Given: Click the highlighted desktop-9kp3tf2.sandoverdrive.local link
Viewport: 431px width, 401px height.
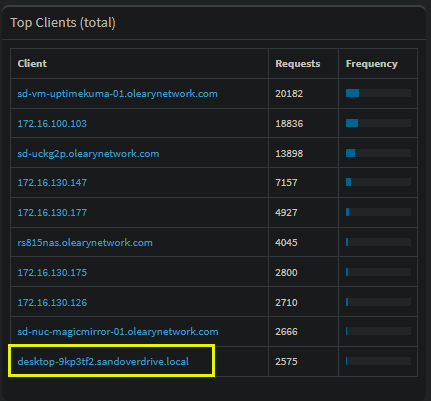Looking at the screenshot, I should tap(103, 362).
